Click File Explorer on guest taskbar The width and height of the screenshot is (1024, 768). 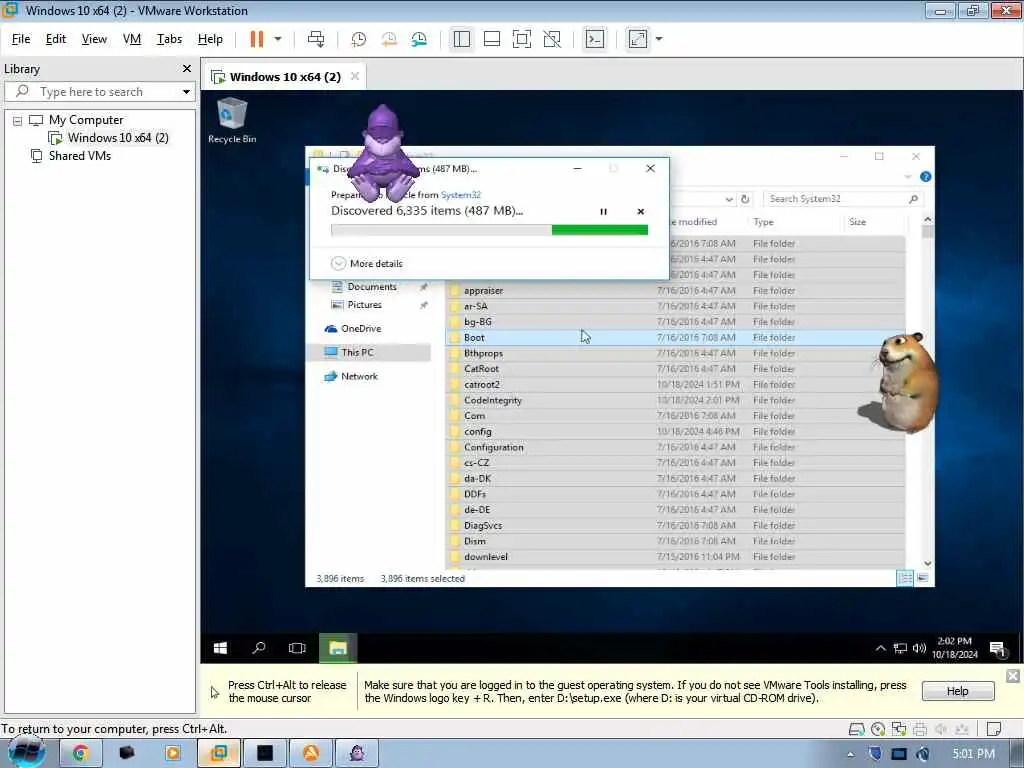pos(338,648)
